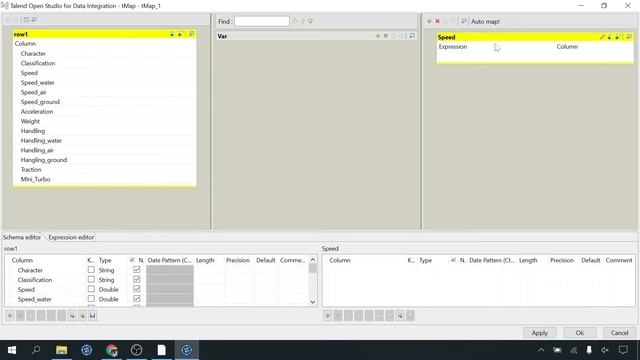Click the Expression column header in Speed table
Image resolution: width=640 pixels, height=360 pixels.
click(x=453, y=47)
